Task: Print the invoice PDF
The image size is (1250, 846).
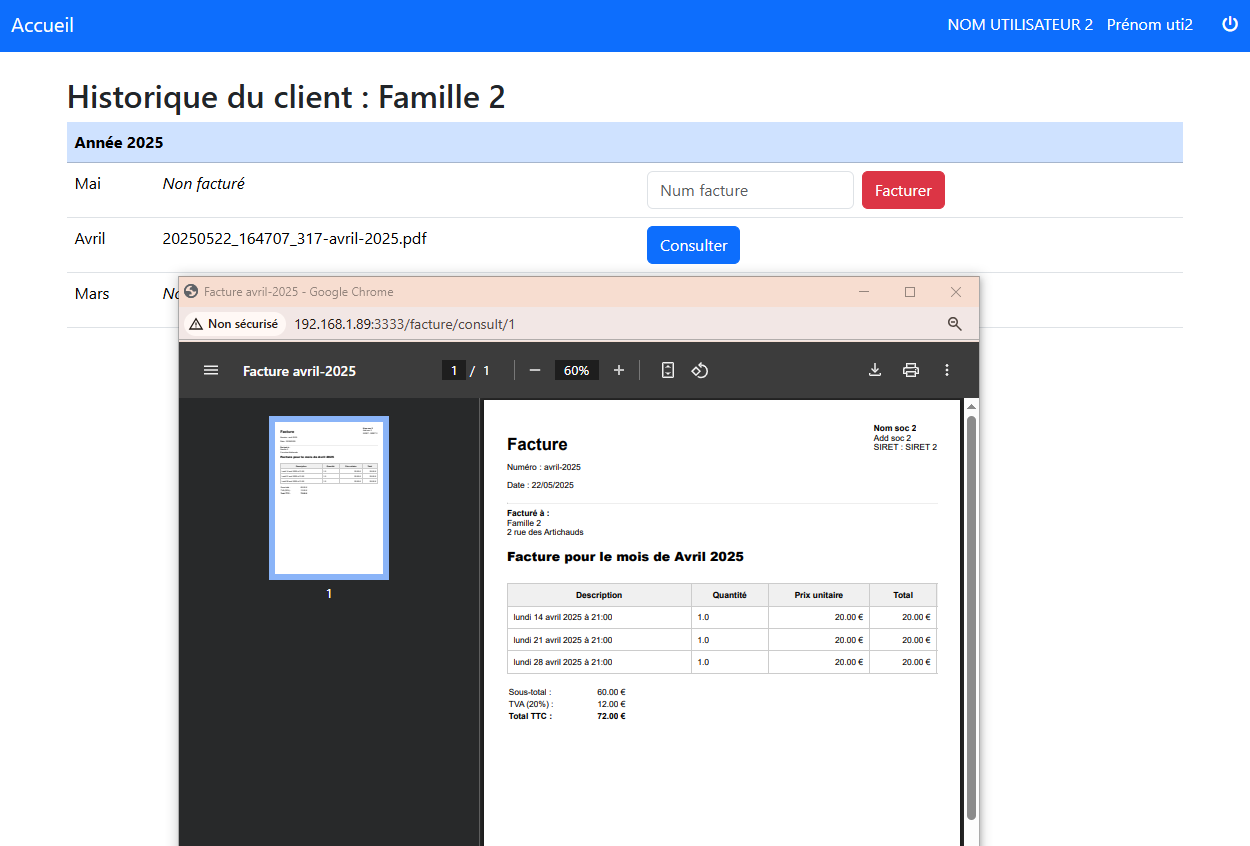Action: 911,370
